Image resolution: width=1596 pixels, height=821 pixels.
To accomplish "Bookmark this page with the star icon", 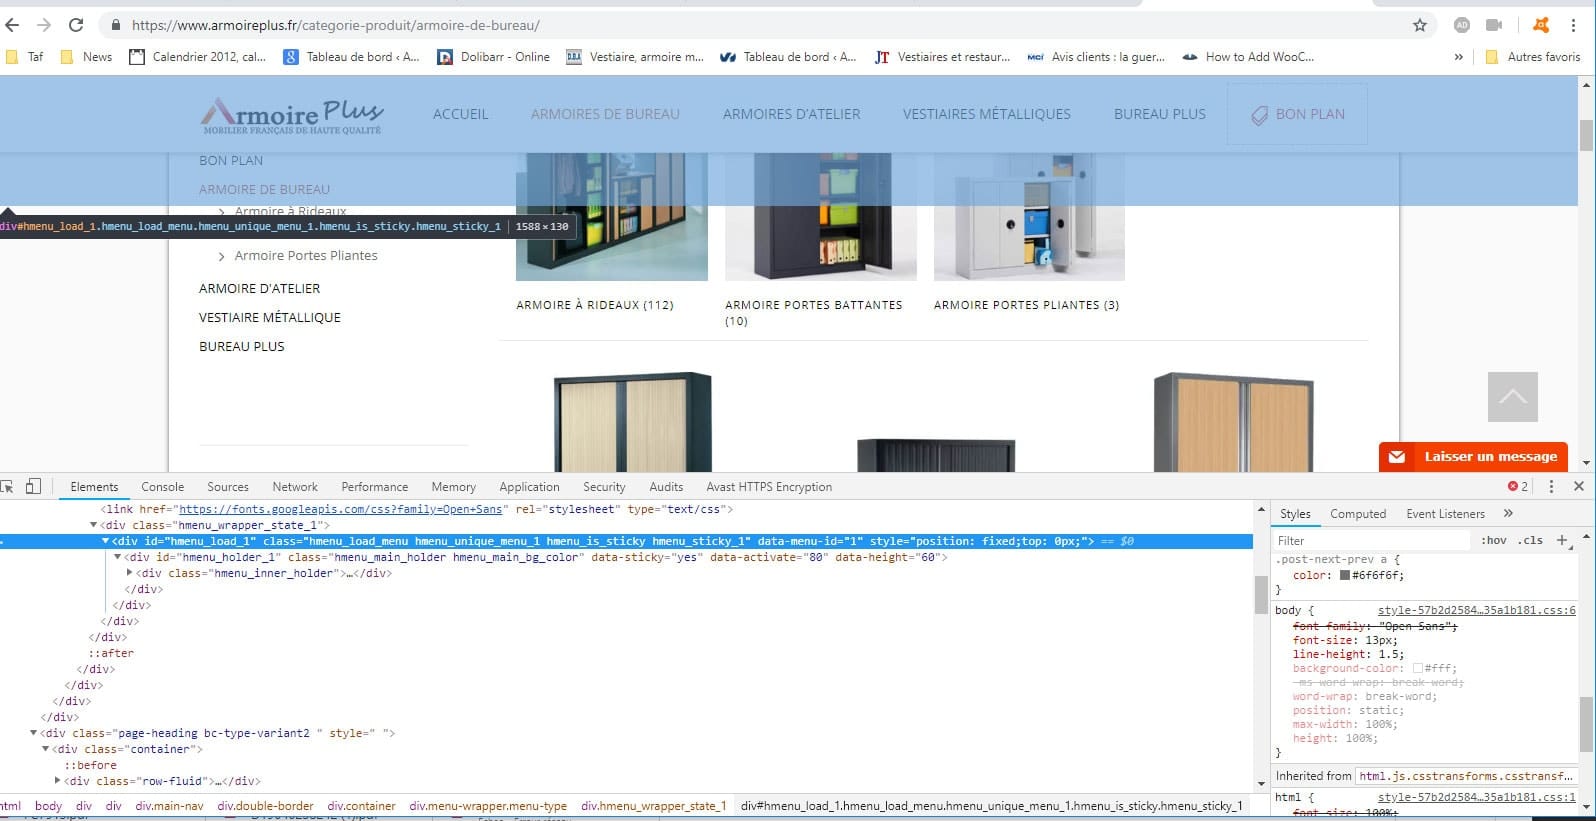I will pyautogui.click(x=1420, y=25).
